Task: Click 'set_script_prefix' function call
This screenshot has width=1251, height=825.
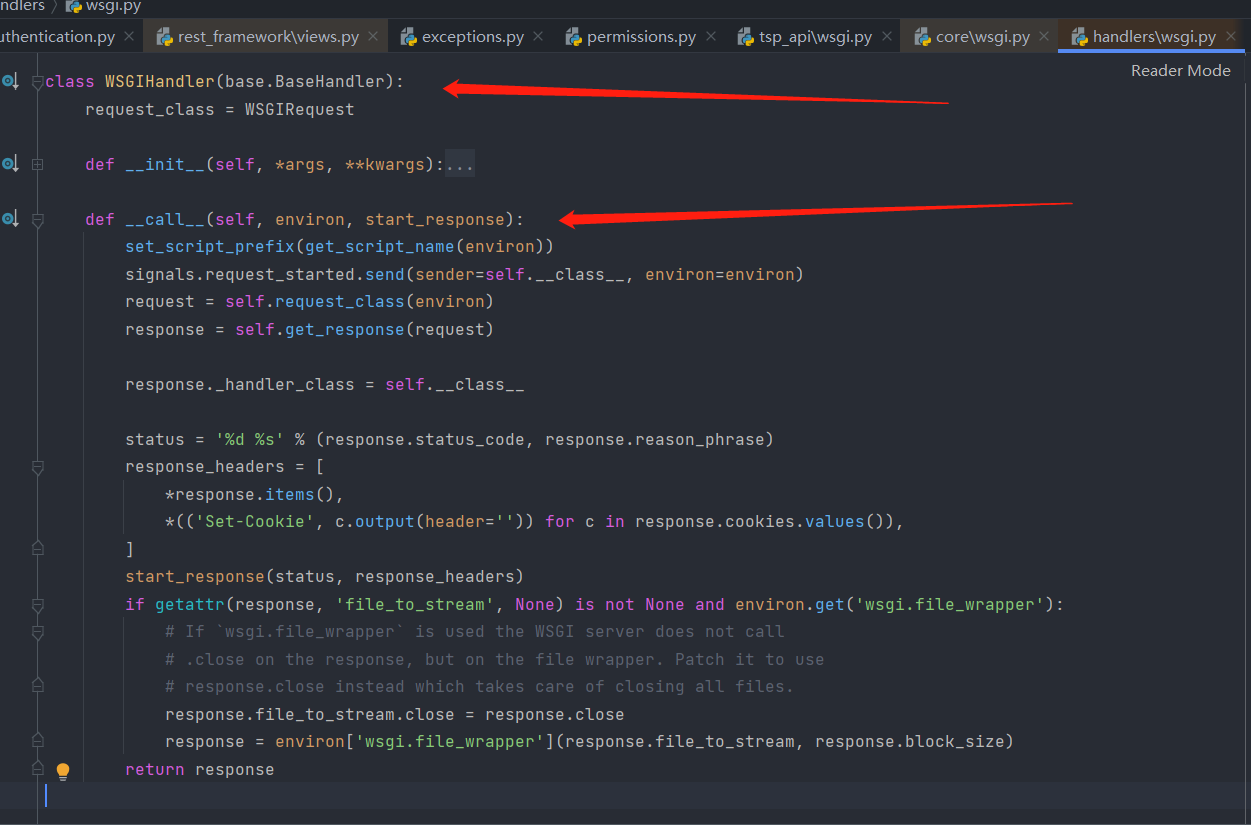Action: click(210, 247)
